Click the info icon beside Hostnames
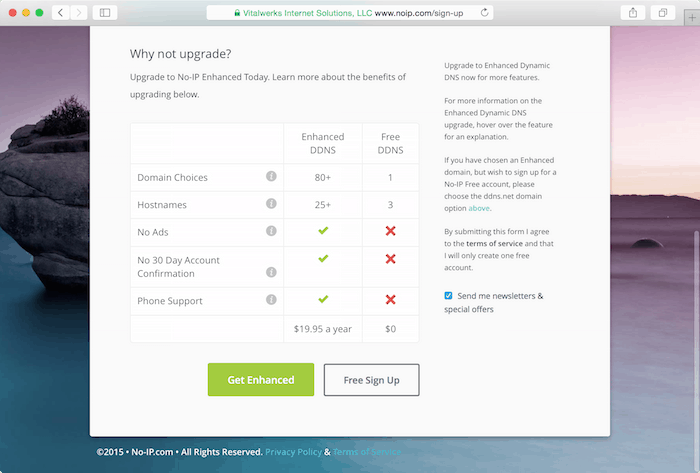 [x=271, y=203]
